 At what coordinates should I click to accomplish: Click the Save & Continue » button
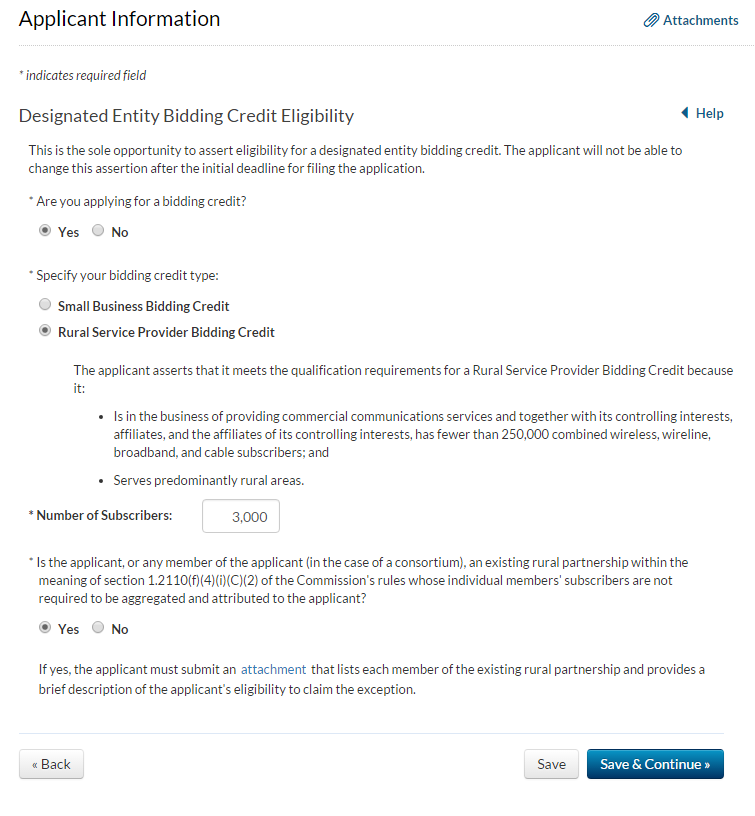tap(655, 764)
